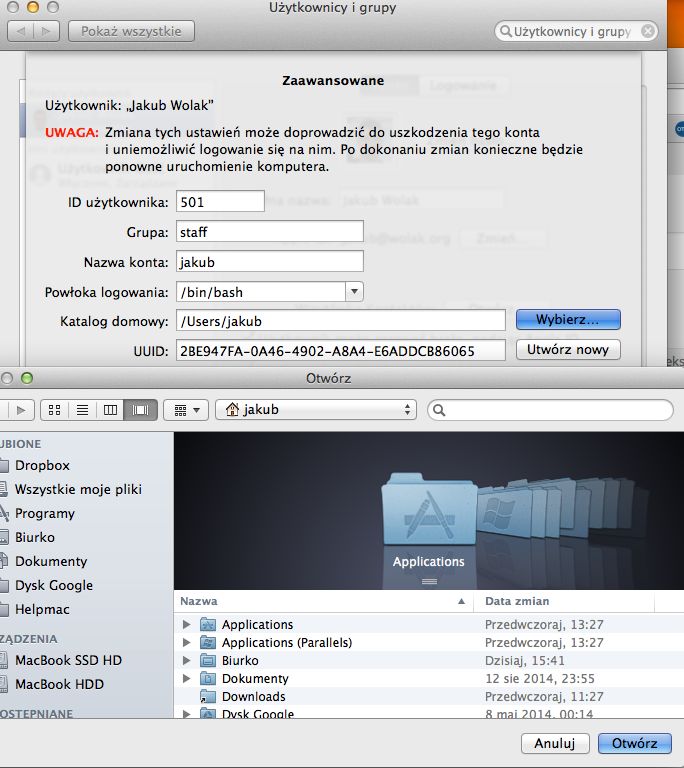Click the Nazwa konta field
684x768 pixels.
[x=270, y=262]
